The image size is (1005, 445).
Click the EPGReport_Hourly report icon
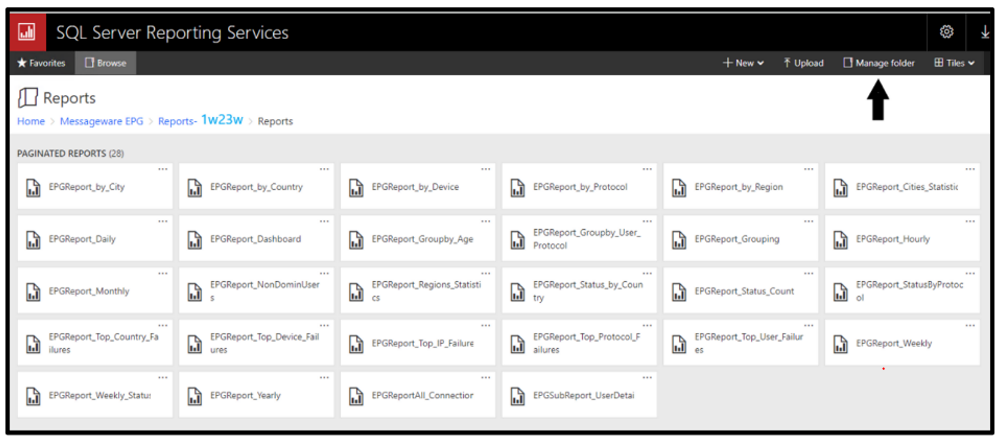(x=840, y=239)
